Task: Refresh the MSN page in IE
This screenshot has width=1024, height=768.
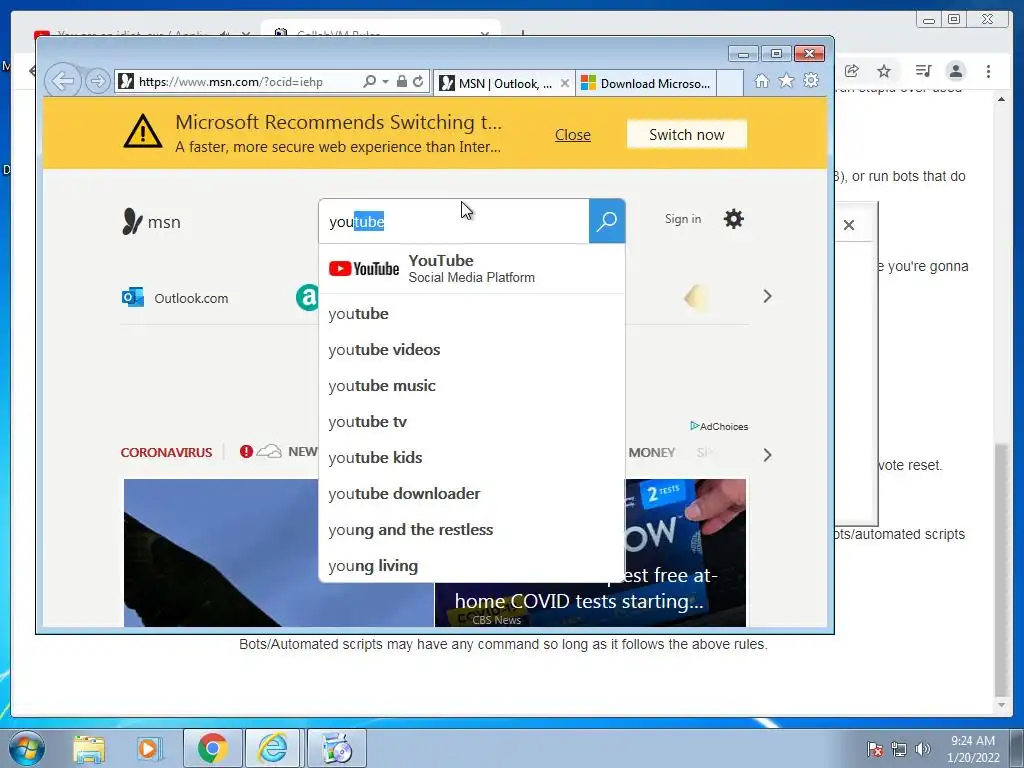Action: click(x=418, y=82)
